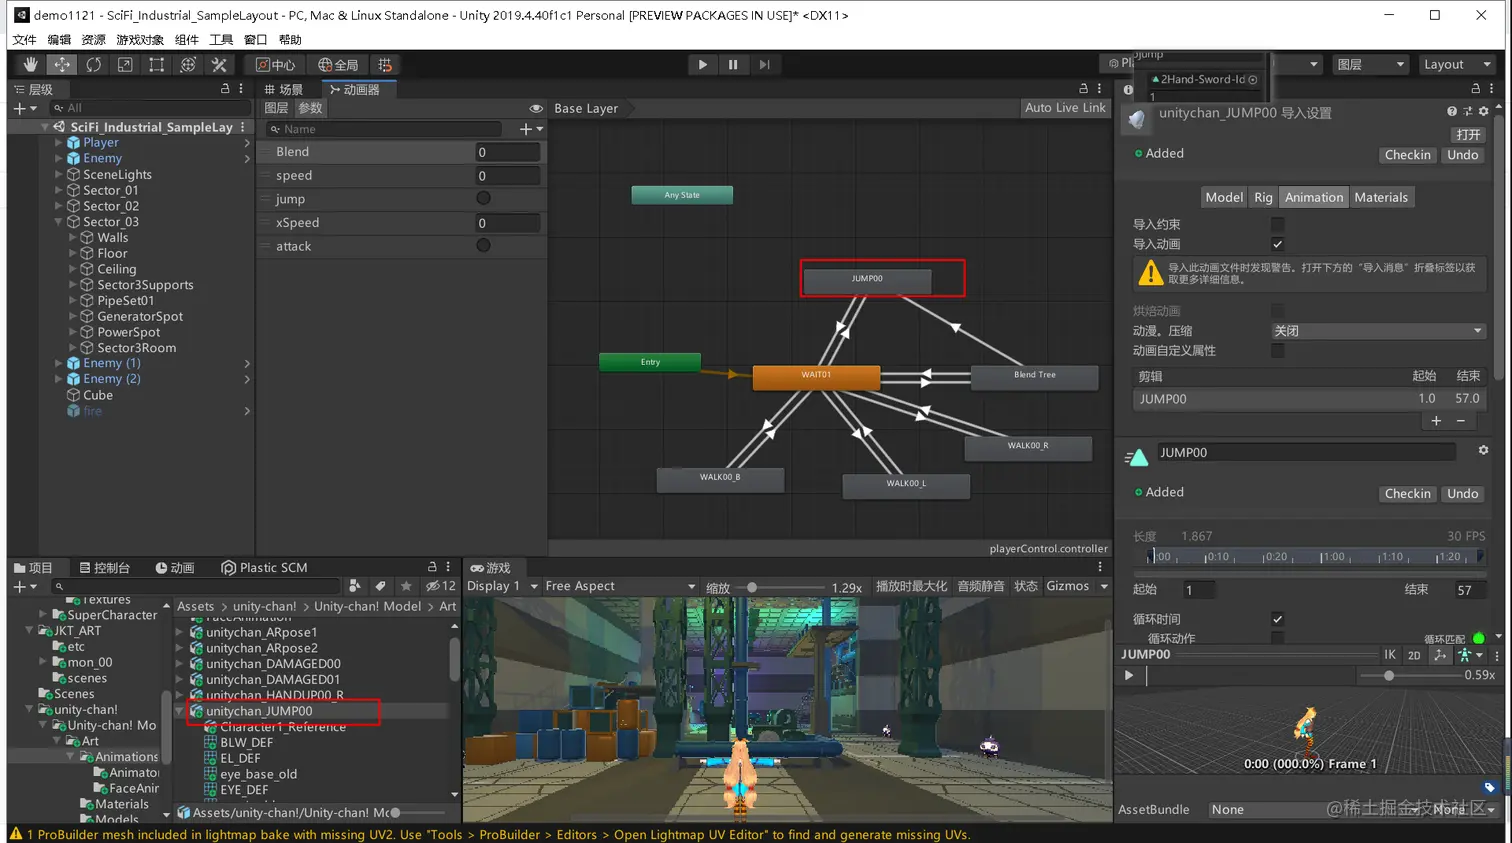
Task: Click the 音频静音 button
Action: [981, 586]
